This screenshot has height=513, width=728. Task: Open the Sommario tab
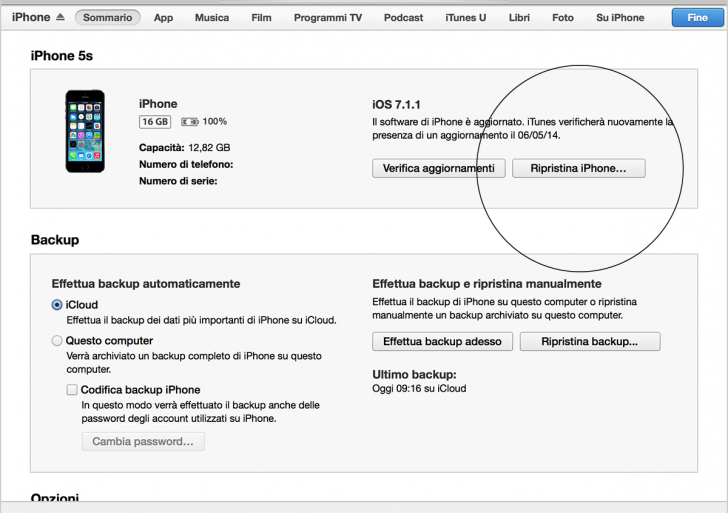[x=107, y=18]
